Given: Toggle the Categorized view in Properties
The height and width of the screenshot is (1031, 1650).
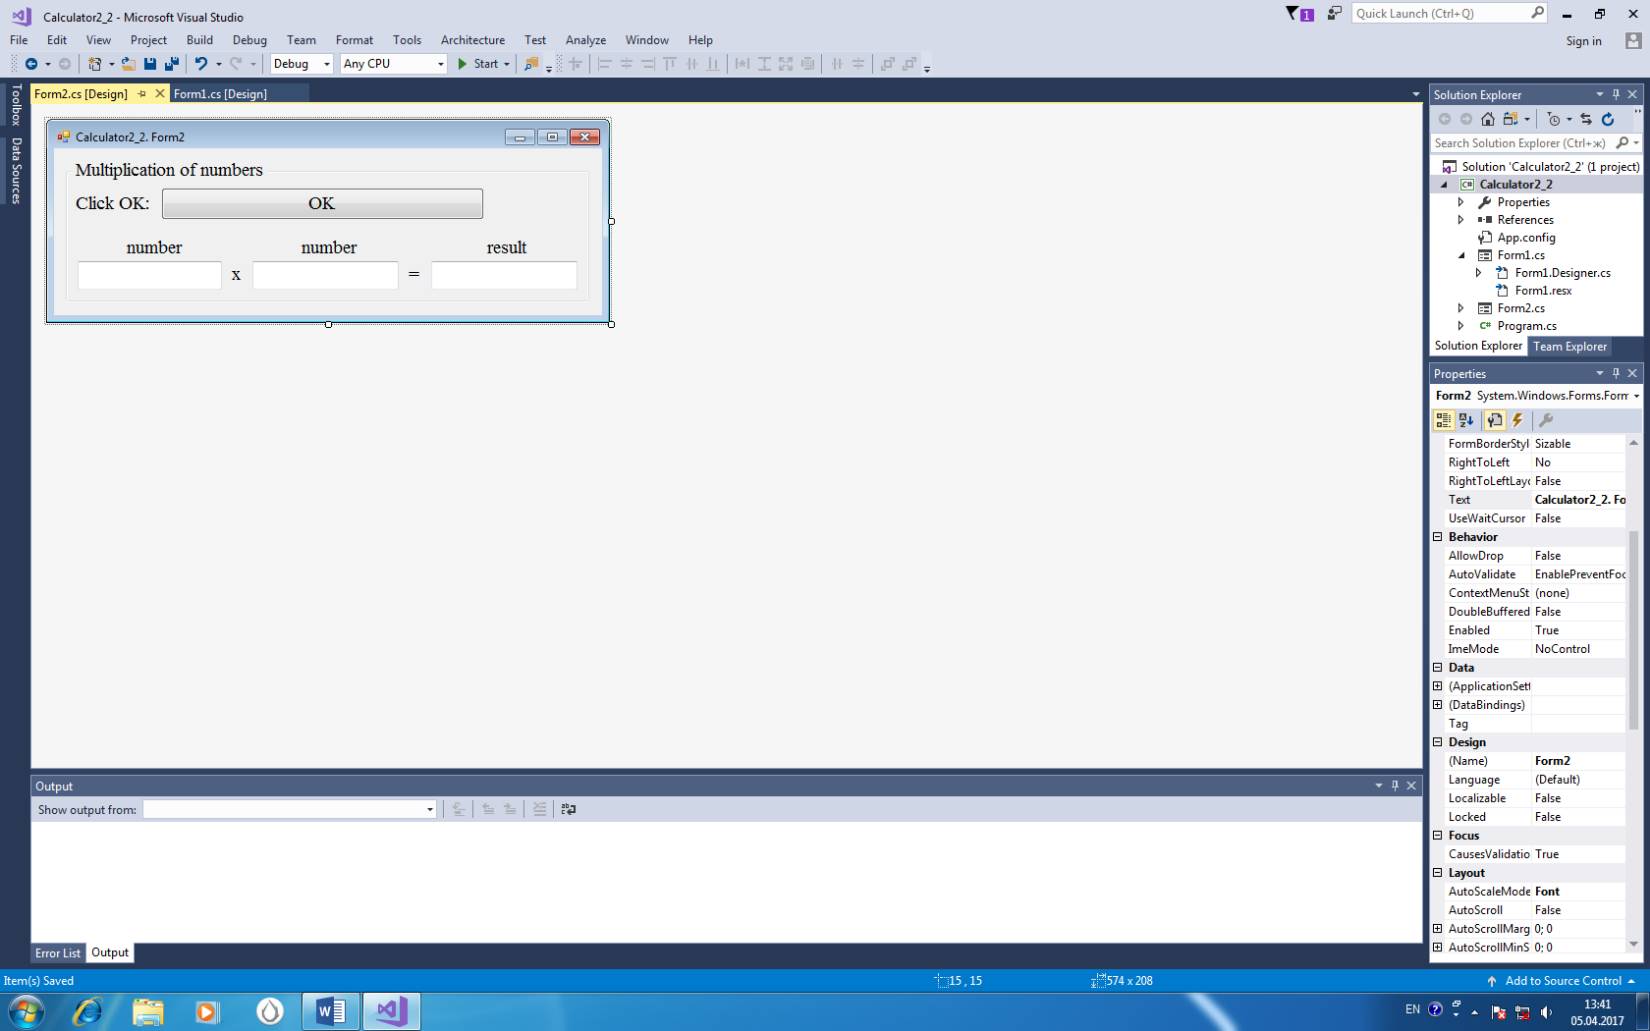Looking at the screenshot, I should (x=1443, y=421).
